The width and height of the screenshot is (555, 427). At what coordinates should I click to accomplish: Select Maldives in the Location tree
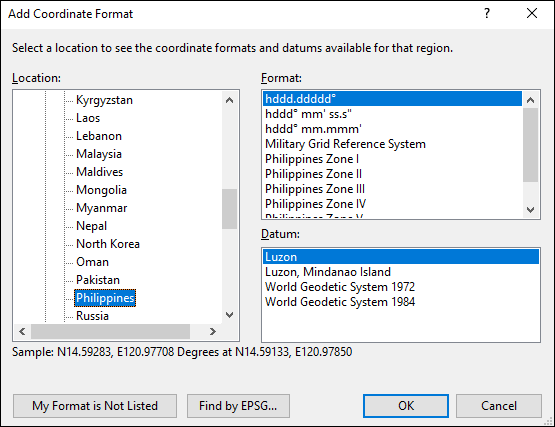click(x=99, y=172)
